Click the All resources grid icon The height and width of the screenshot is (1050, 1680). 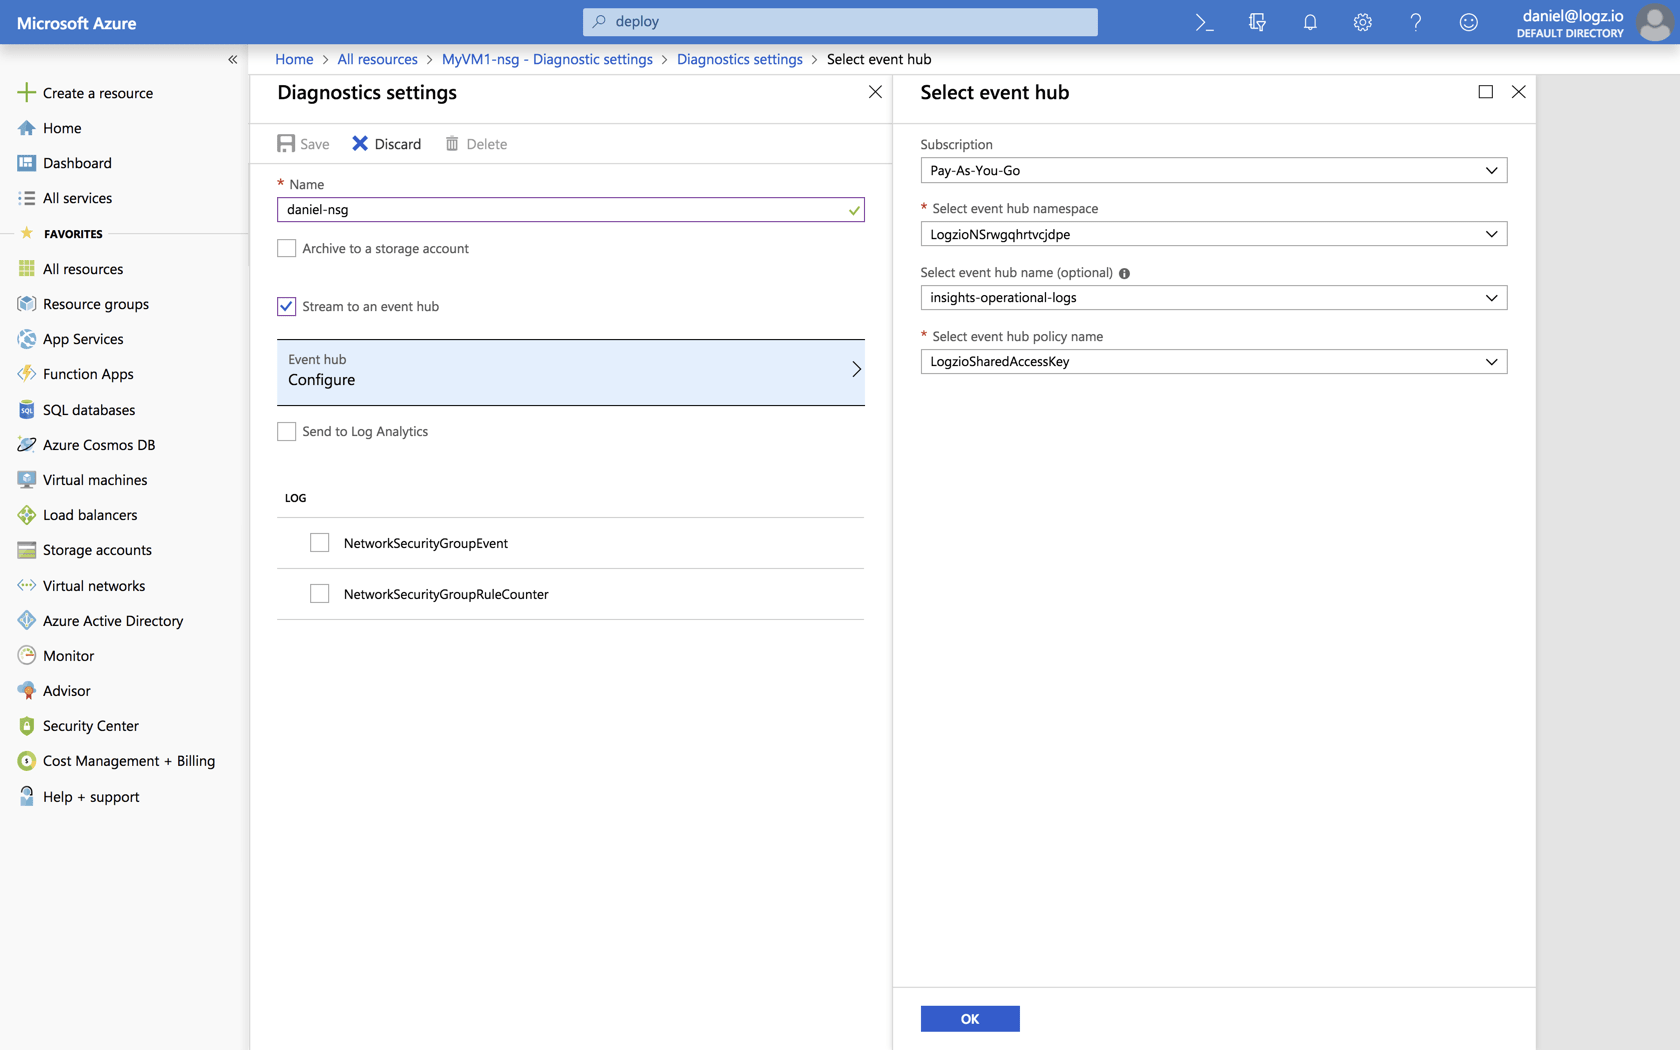point(27,269)
